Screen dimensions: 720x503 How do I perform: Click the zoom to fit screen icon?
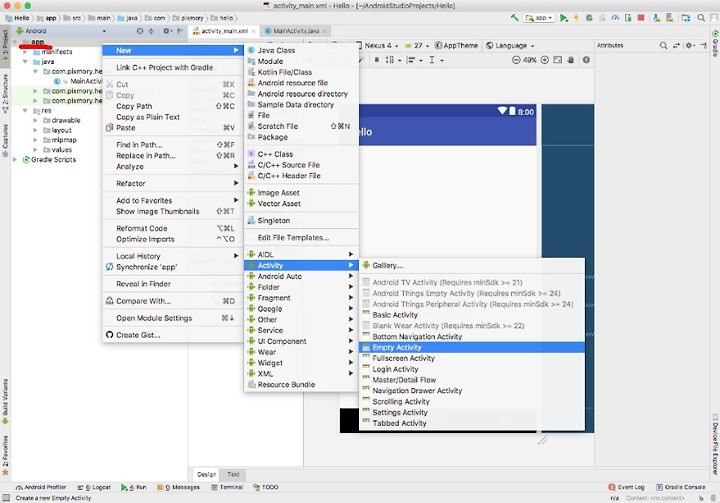(557, 60)
